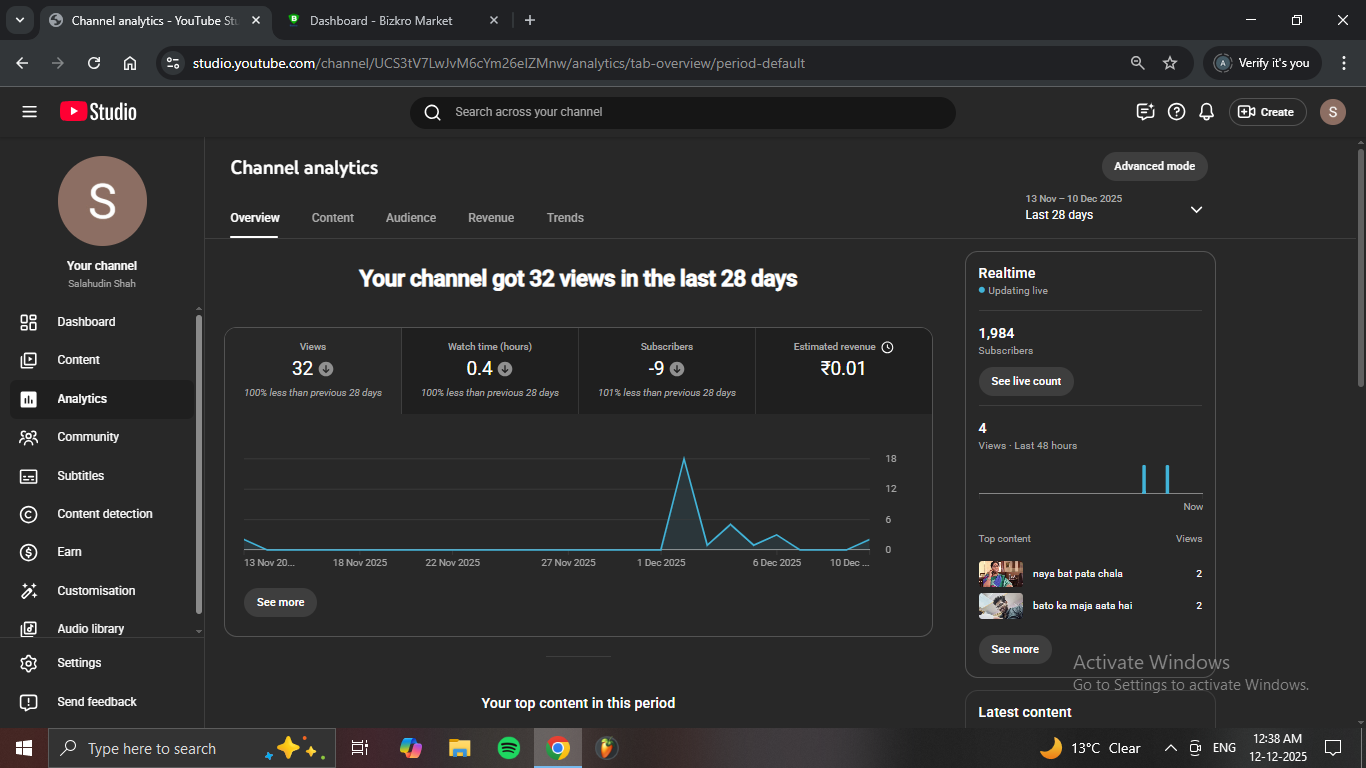Switch to the Audience tab
The image size is (1366, 768).
click(x=411, y=218)
